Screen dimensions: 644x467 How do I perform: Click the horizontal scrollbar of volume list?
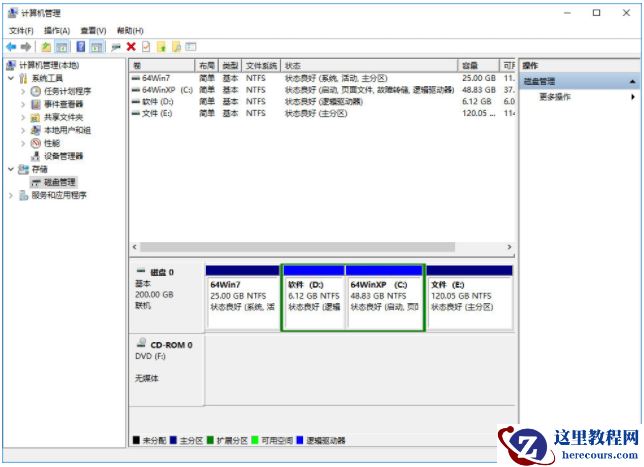tap(297, 247)
